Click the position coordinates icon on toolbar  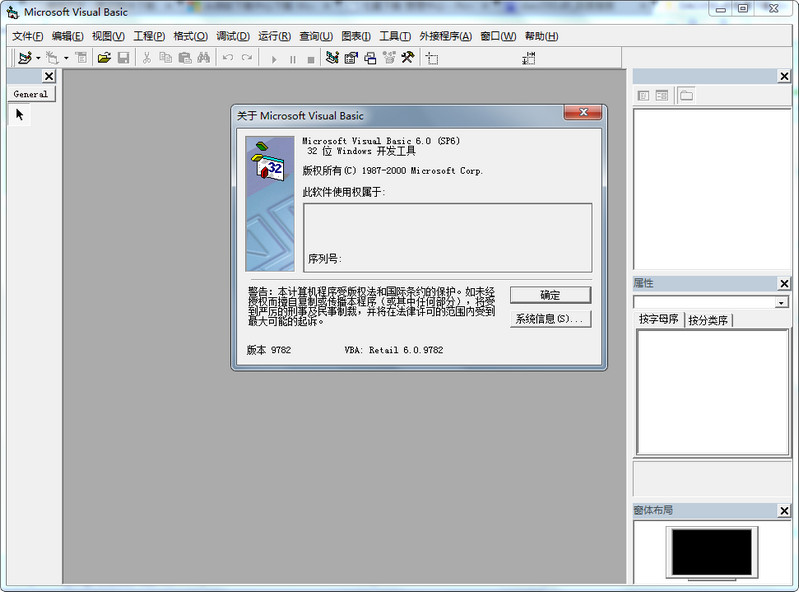[432, 59]
